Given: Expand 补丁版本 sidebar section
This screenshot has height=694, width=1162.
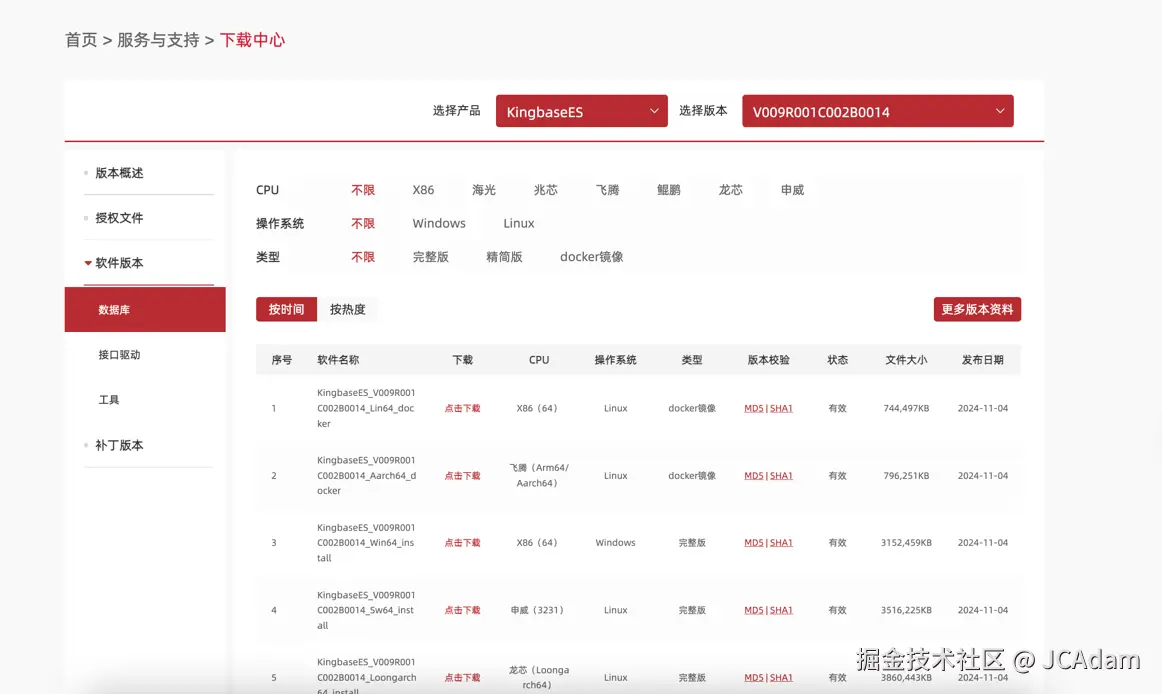Looking at the screenshot, I should click(x=119, y=446).
